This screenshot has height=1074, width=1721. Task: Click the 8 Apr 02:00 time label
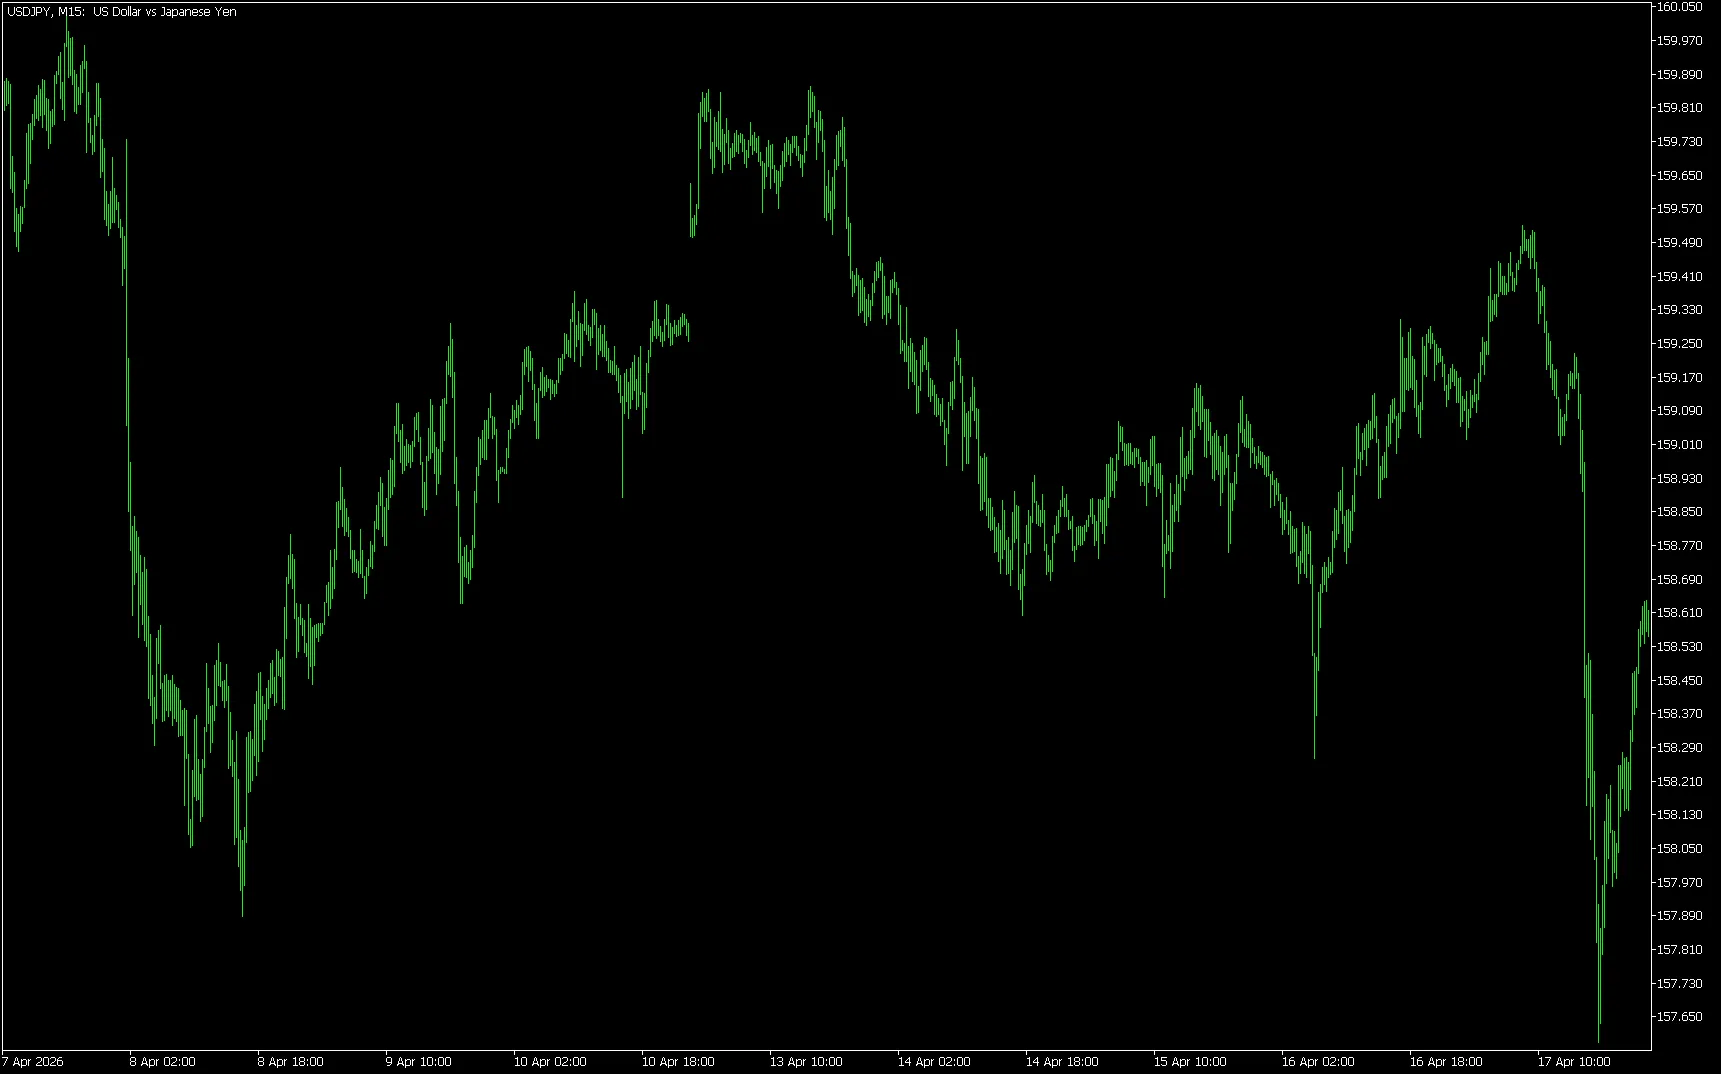[x=162, y=1062]
